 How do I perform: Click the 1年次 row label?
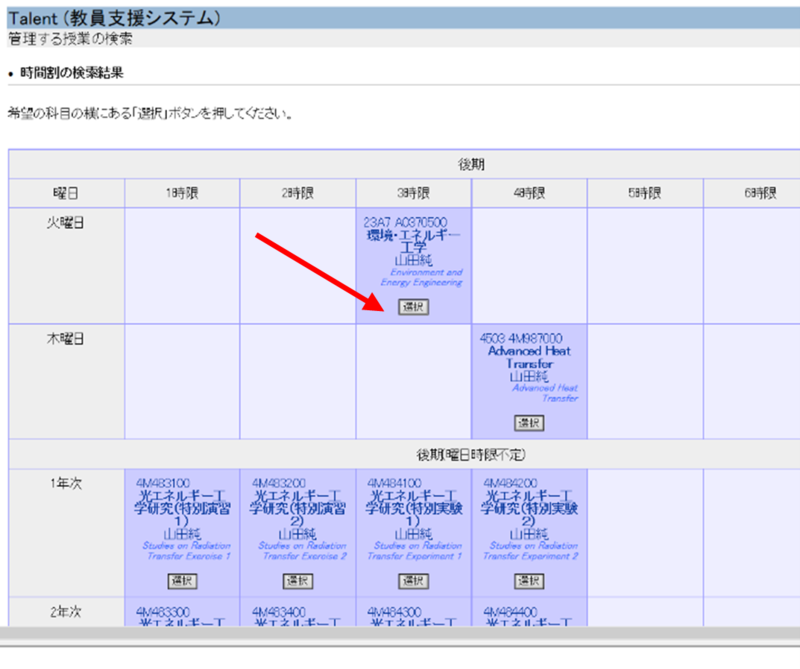click(66, 483)
